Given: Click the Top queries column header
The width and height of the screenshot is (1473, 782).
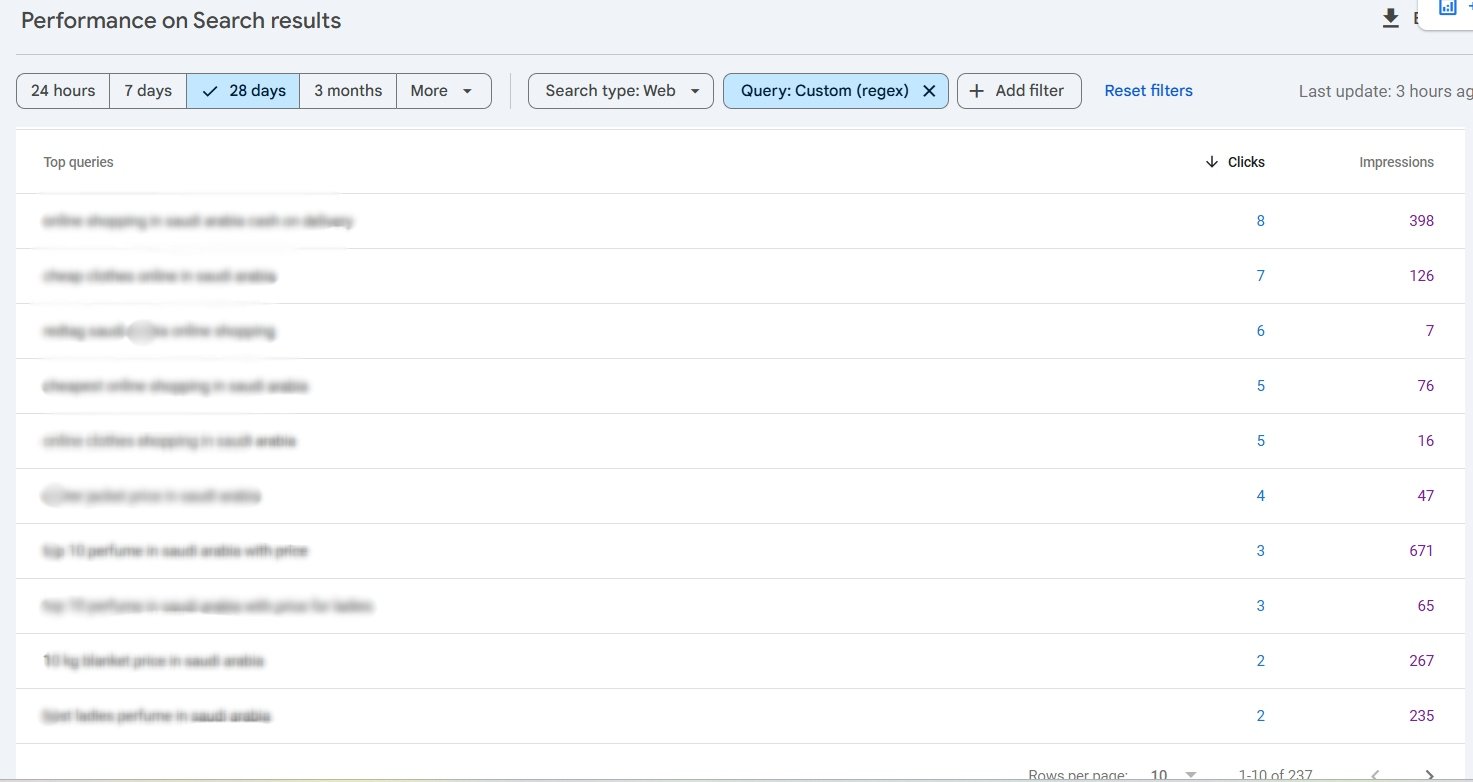Looking at the screenshot, I should coord(78,162).
